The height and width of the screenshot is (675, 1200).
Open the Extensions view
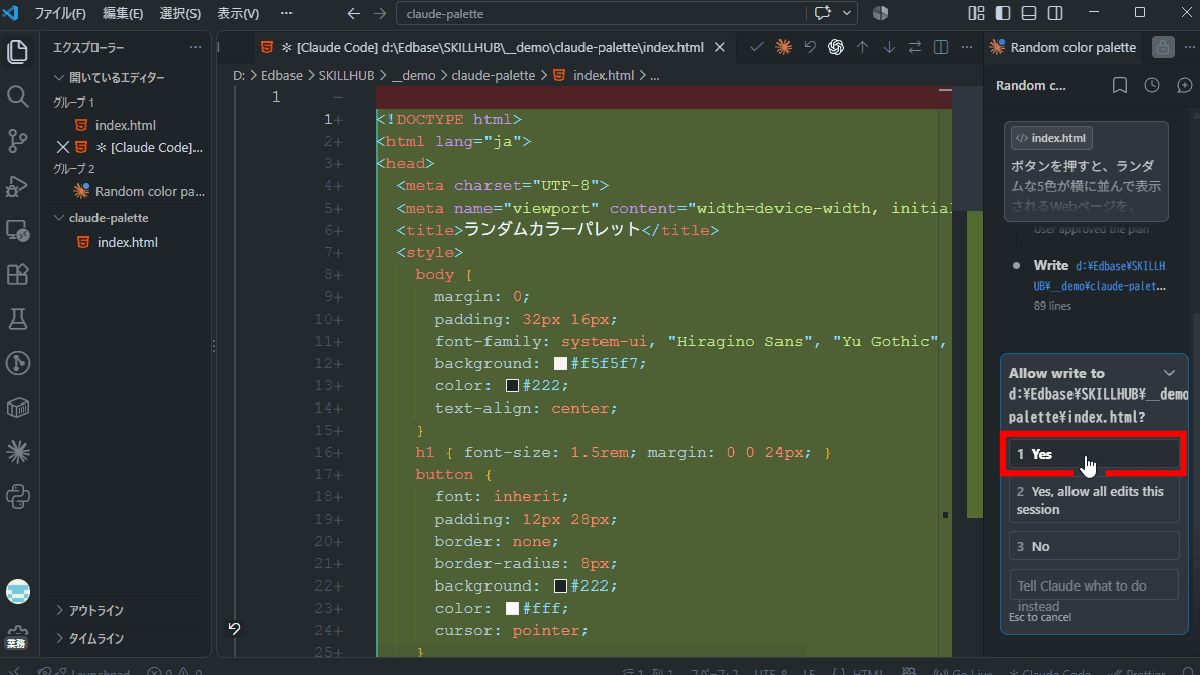pos(17,274)
